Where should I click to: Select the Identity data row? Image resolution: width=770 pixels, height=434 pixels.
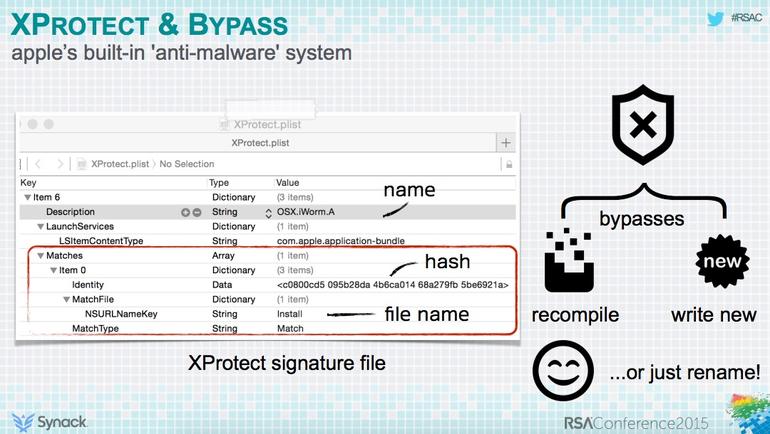(269, 285)
